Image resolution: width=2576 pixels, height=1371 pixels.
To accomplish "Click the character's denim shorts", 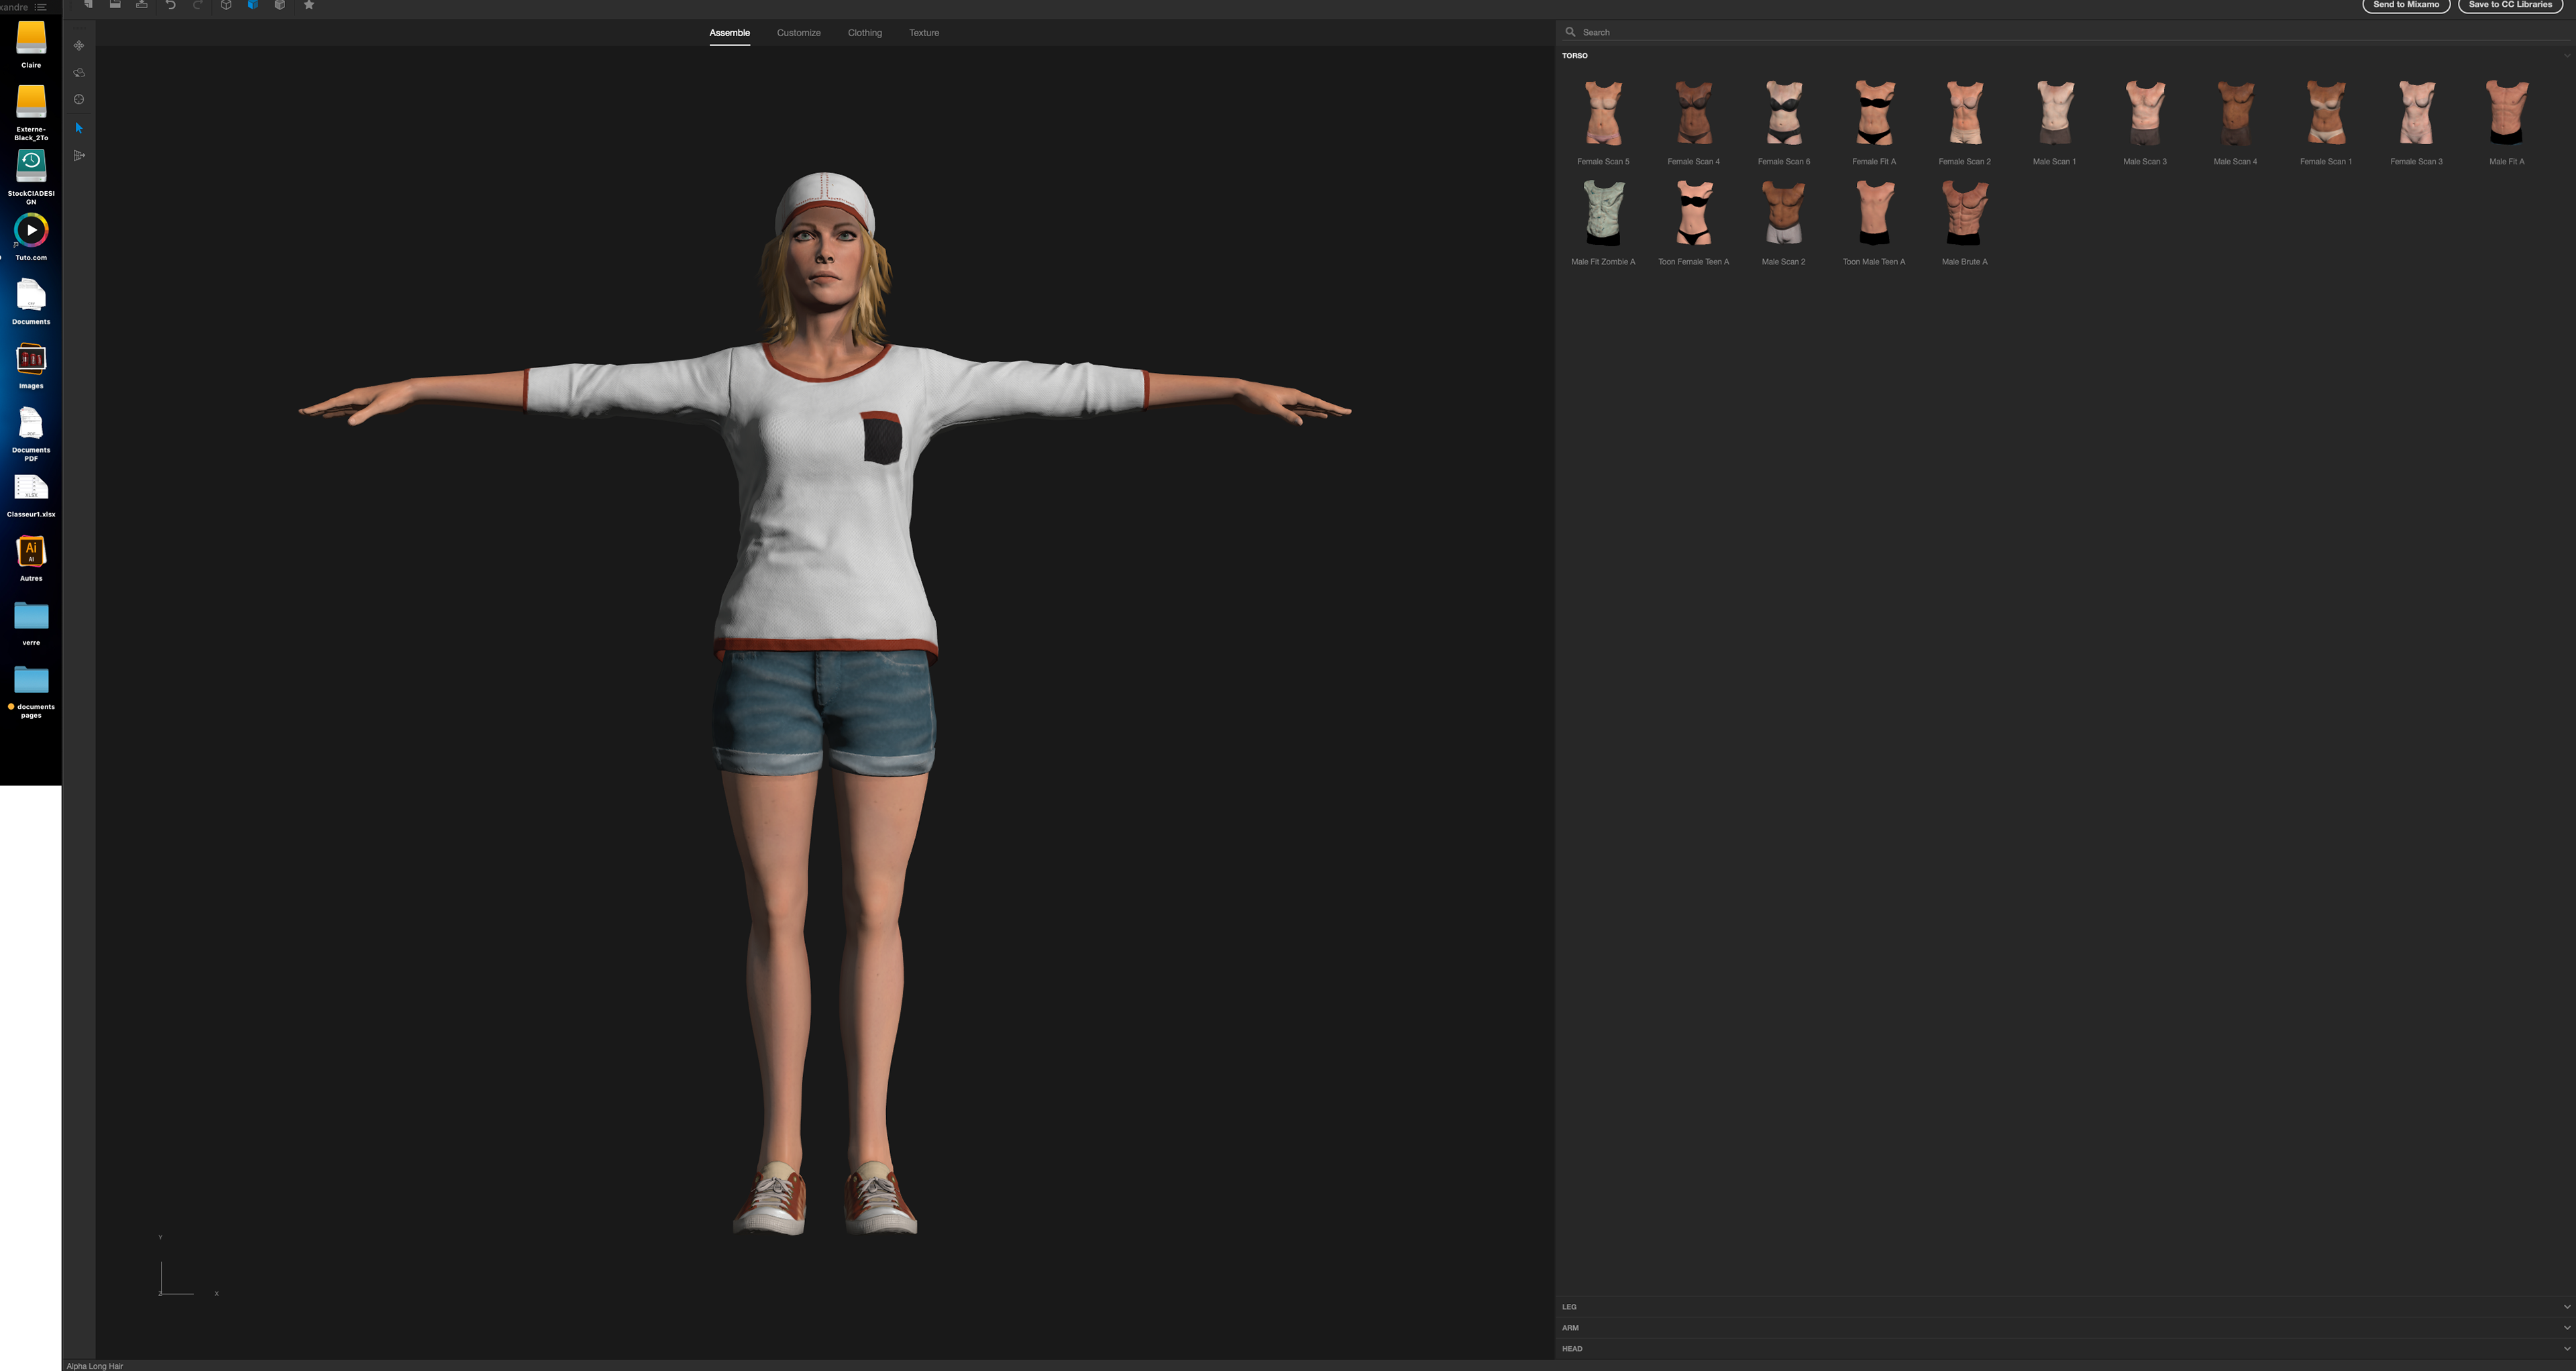I will click(824, 712).
